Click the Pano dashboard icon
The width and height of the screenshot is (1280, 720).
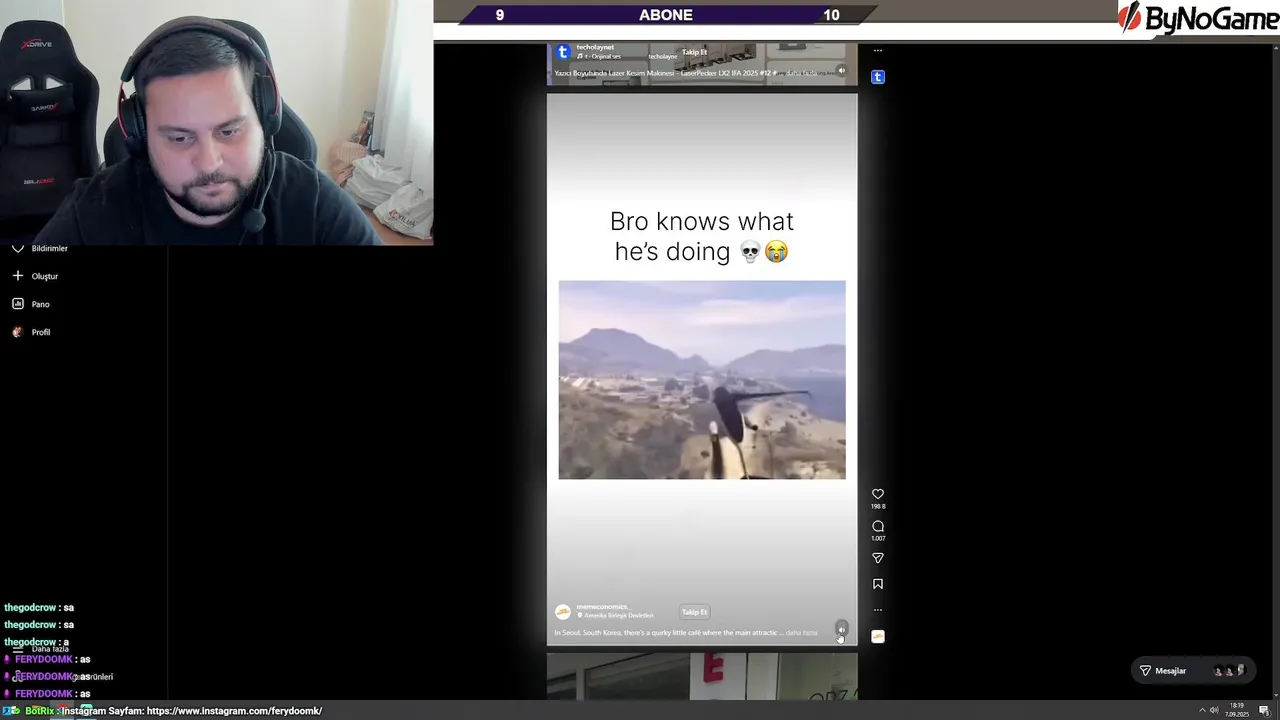pos(17,304)
